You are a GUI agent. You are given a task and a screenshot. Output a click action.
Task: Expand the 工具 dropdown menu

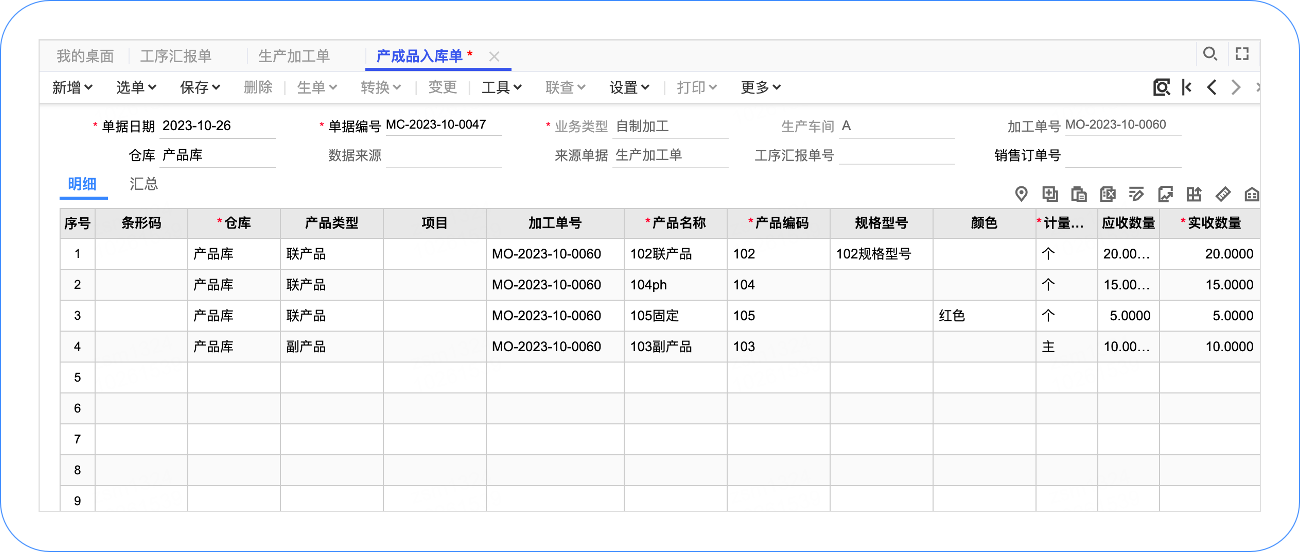502,88
